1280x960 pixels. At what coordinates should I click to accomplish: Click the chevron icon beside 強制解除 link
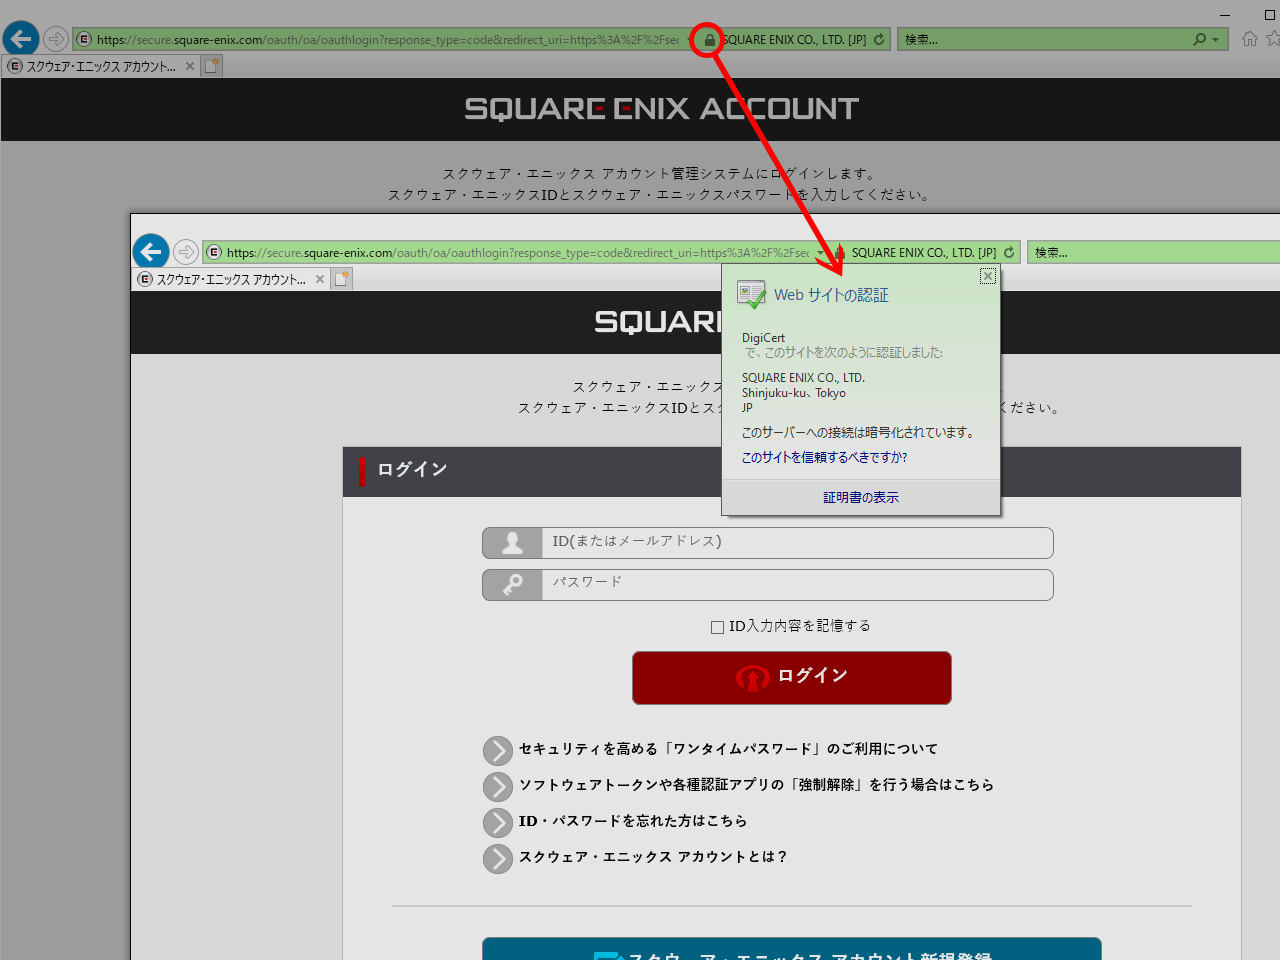click(498, 787)
